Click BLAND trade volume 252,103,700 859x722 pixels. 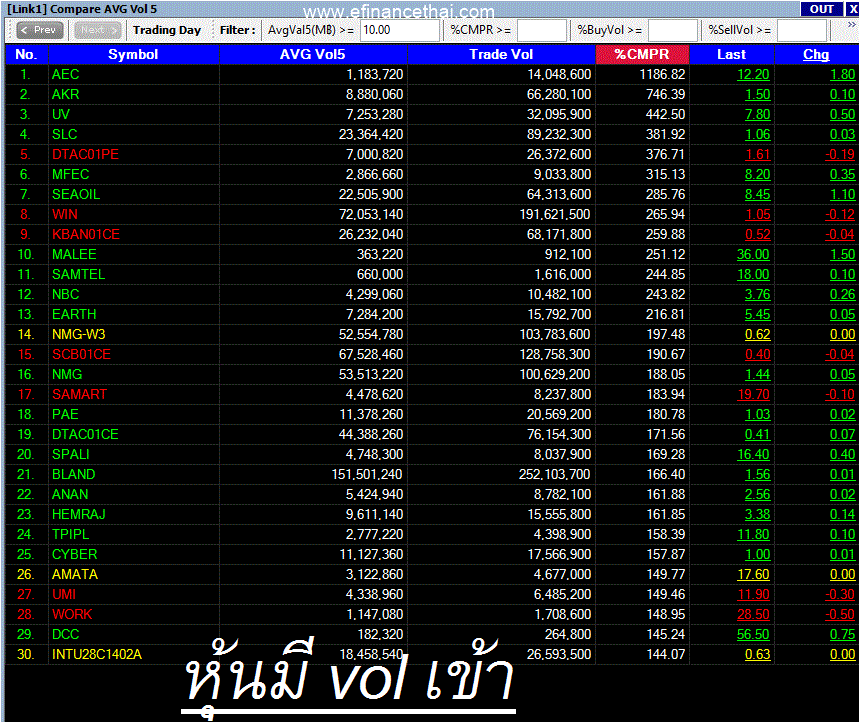[x=554, y=474]
